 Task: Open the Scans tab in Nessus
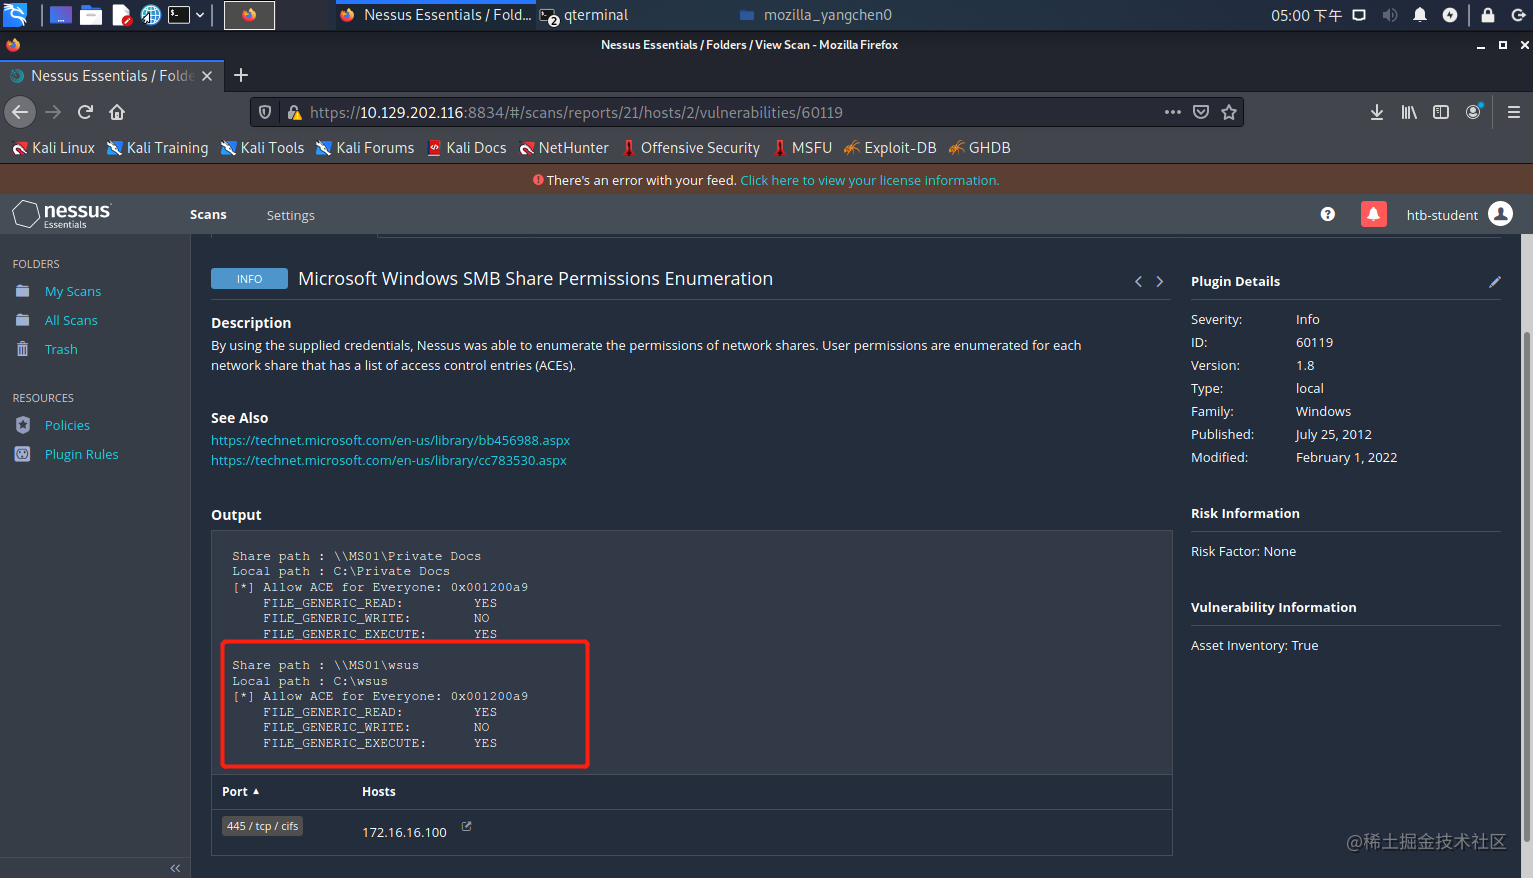[x=208, y=215]
